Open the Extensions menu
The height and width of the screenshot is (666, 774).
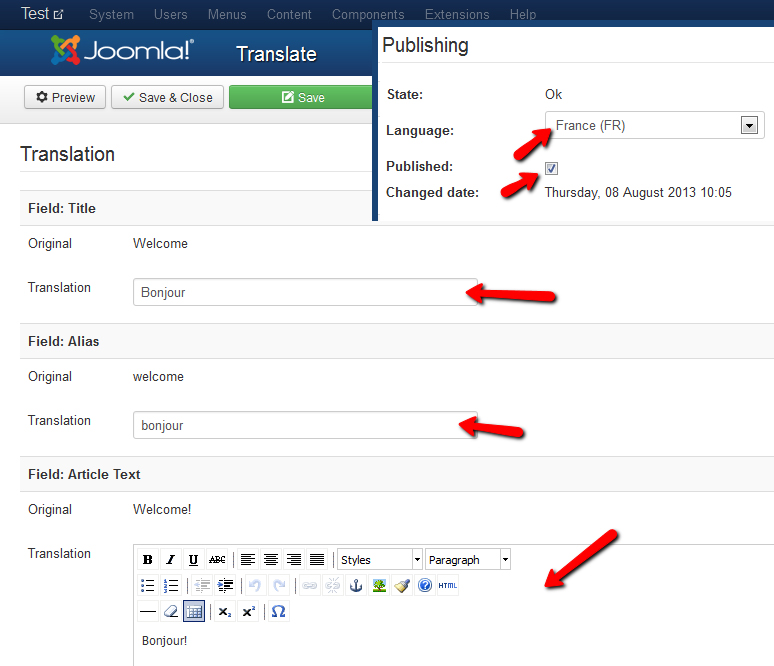coord(457,14)
